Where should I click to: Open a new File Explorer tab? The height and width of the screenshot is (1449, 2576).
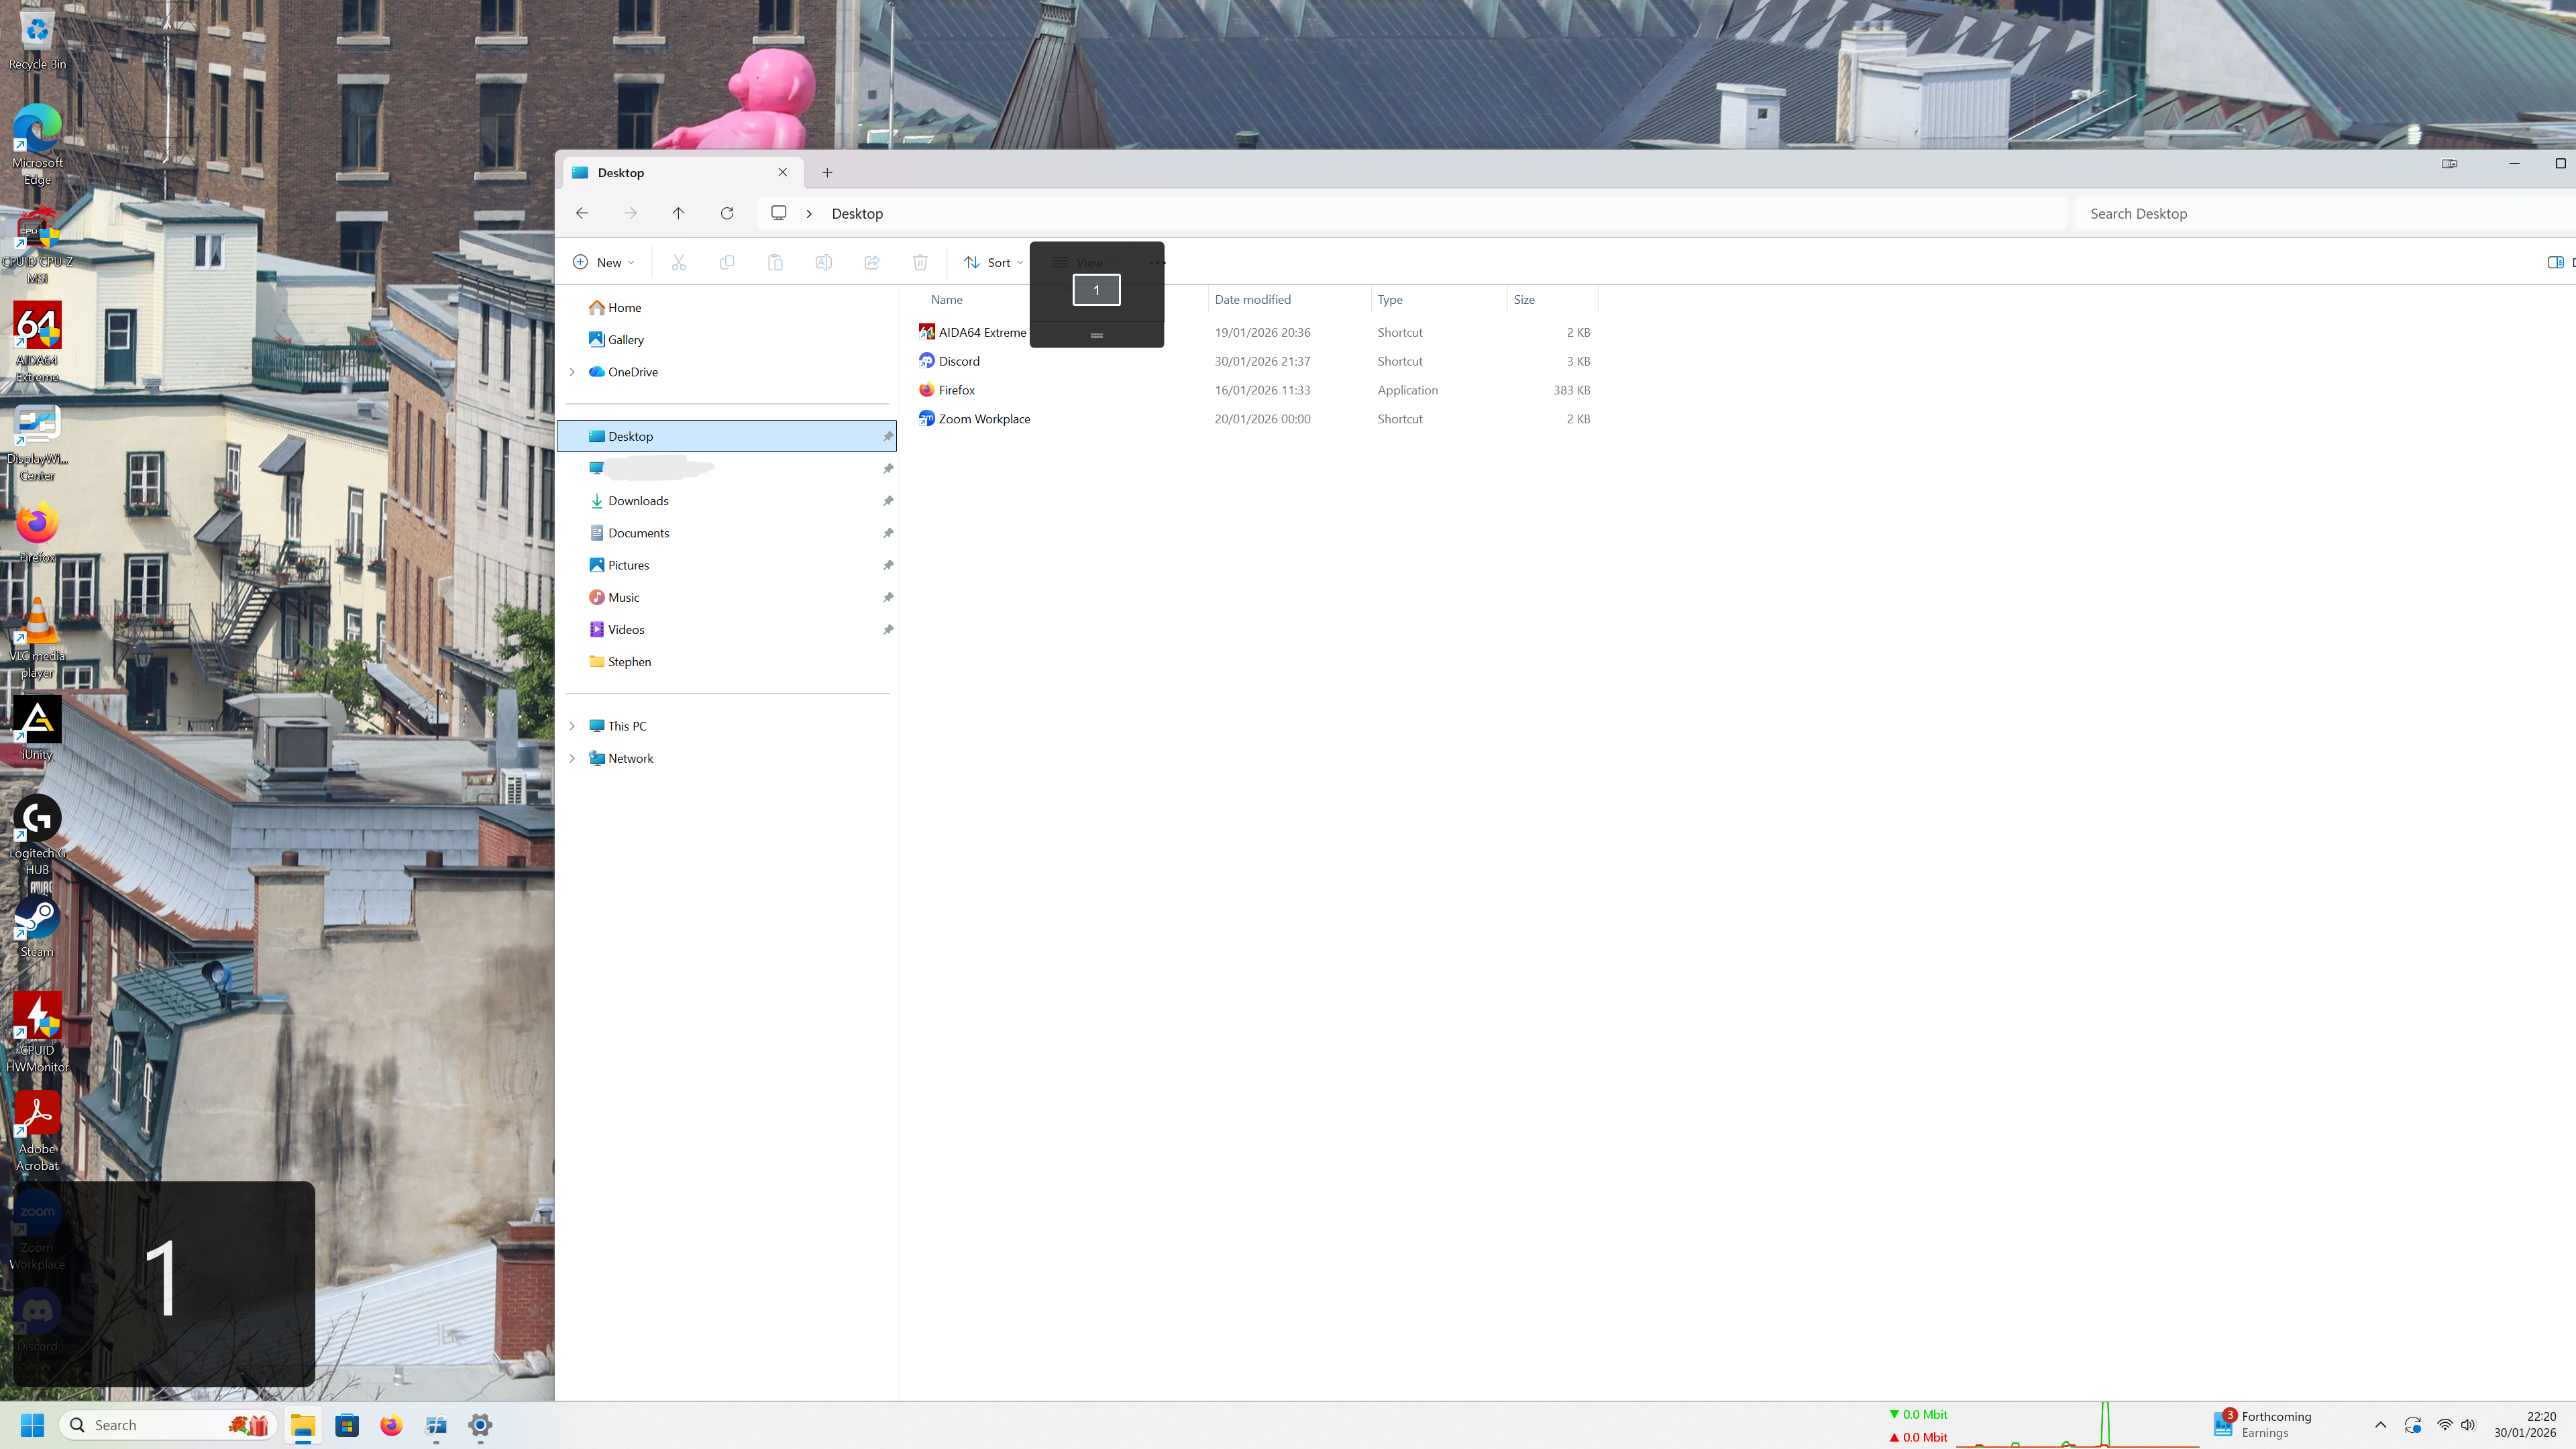(827, 172)
